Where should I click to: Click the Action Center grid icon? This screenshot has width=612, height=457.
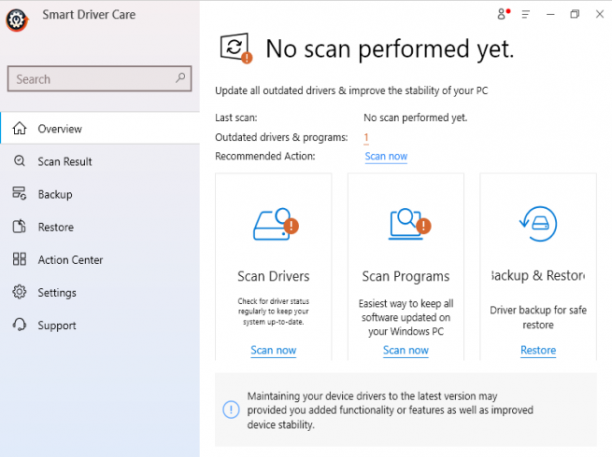[20, 259]
